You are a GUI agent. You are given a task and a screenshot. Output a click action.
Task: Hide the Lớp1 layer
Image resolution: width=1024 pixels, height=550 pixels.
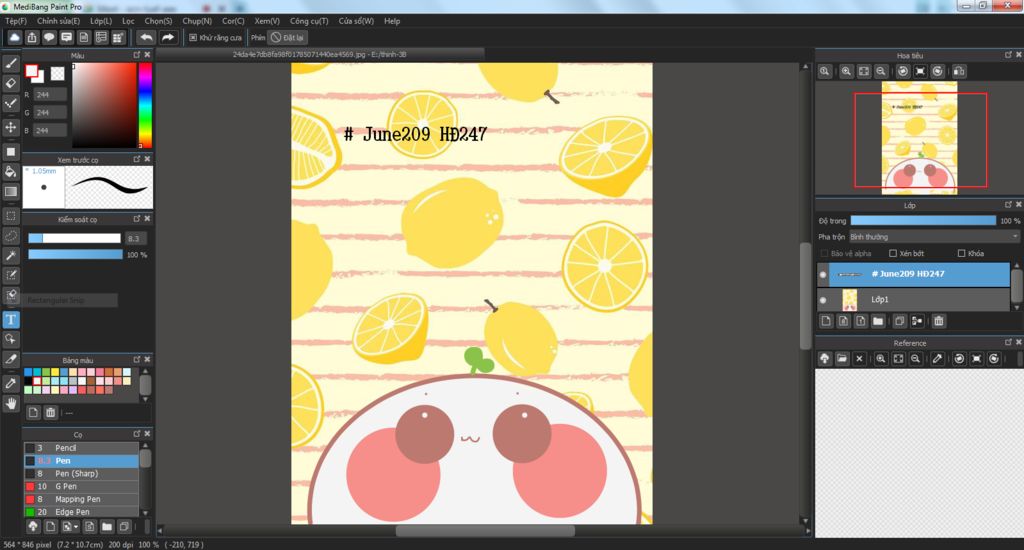point(823,300)
